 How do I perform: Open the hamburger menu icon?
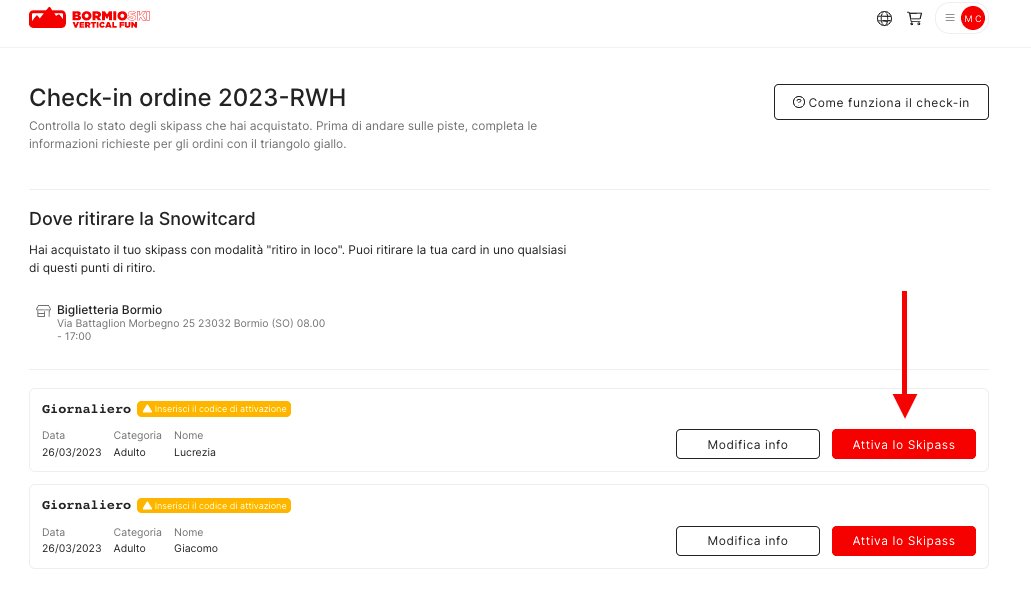949,18
